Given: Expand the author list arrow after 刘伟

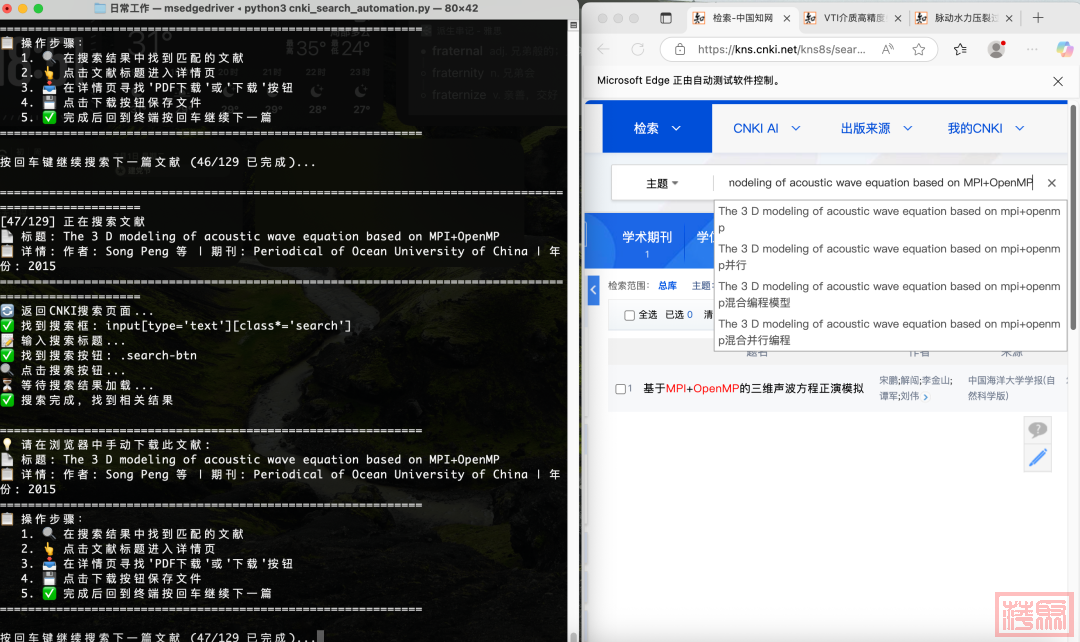Looking at the screenshot, I should (x=925, y=397).
